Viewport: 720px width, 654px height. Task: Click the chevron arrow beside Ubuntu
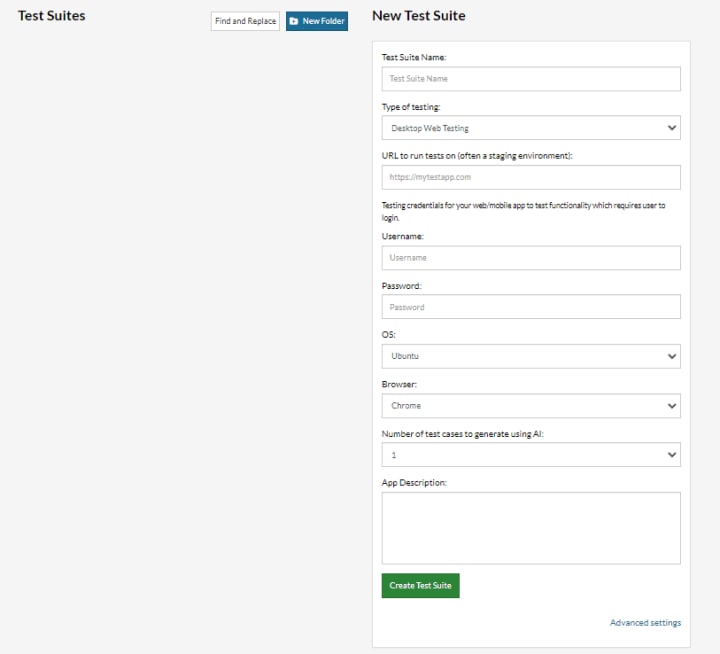click(671, 356)
